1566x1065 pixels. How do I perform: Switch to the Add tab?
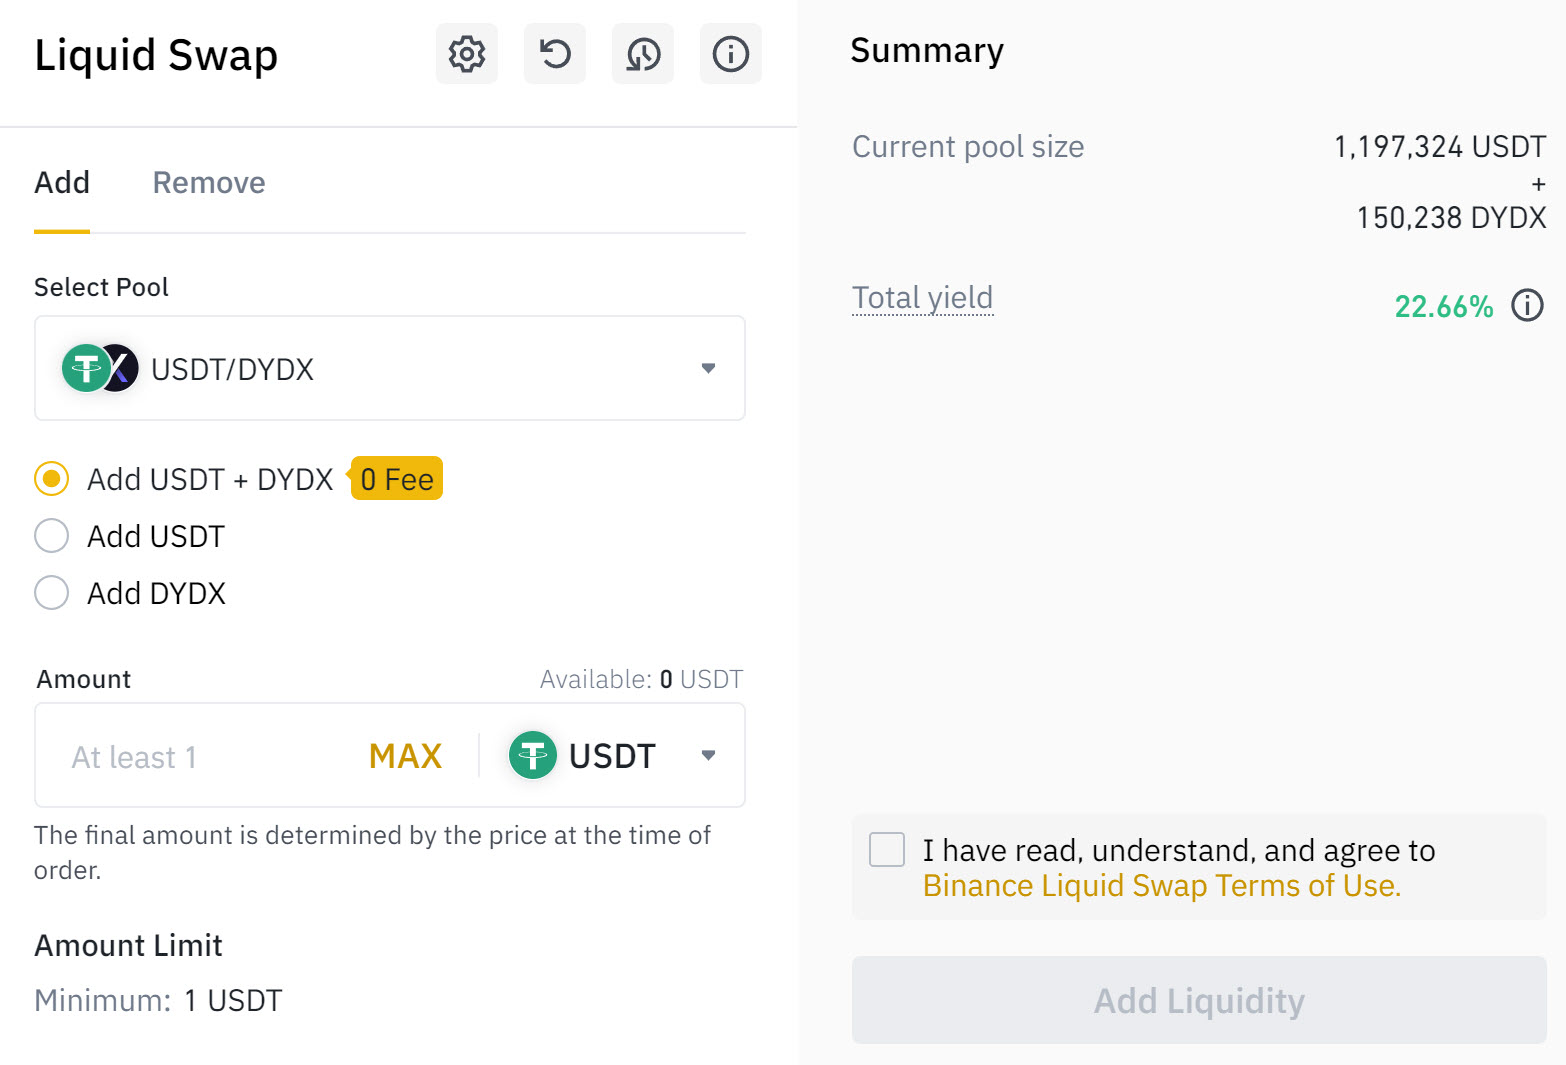click(x=62, y=183)
